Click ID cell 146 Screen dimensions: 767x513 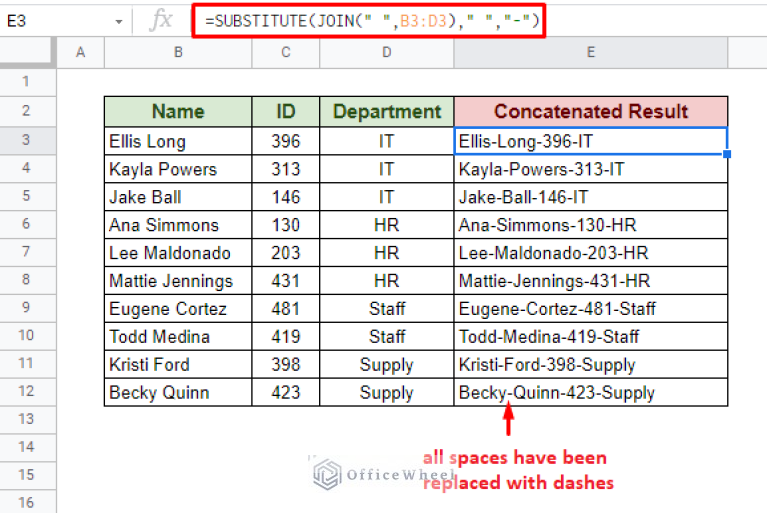point(286,197)
